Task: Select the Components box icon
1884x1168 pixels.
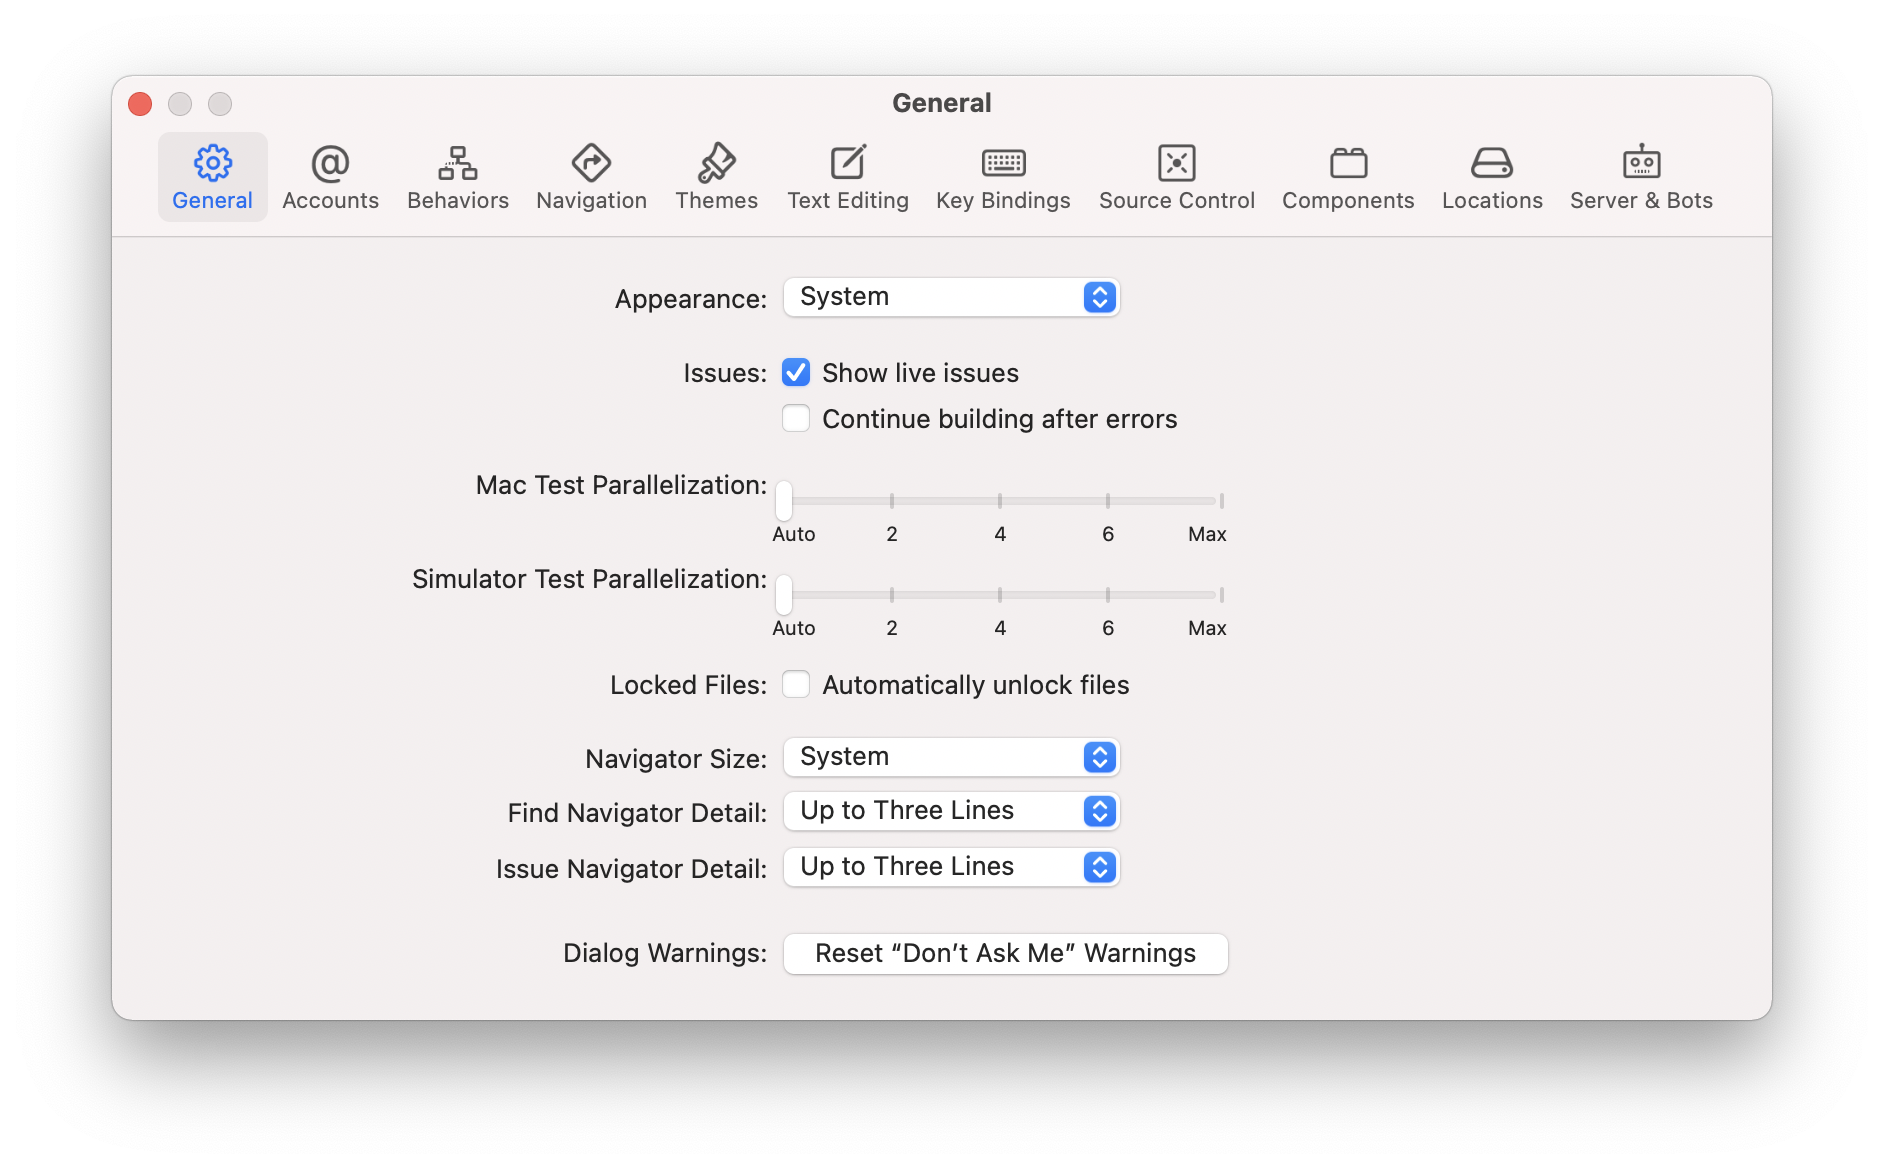Action: [x=1348, y=163]
